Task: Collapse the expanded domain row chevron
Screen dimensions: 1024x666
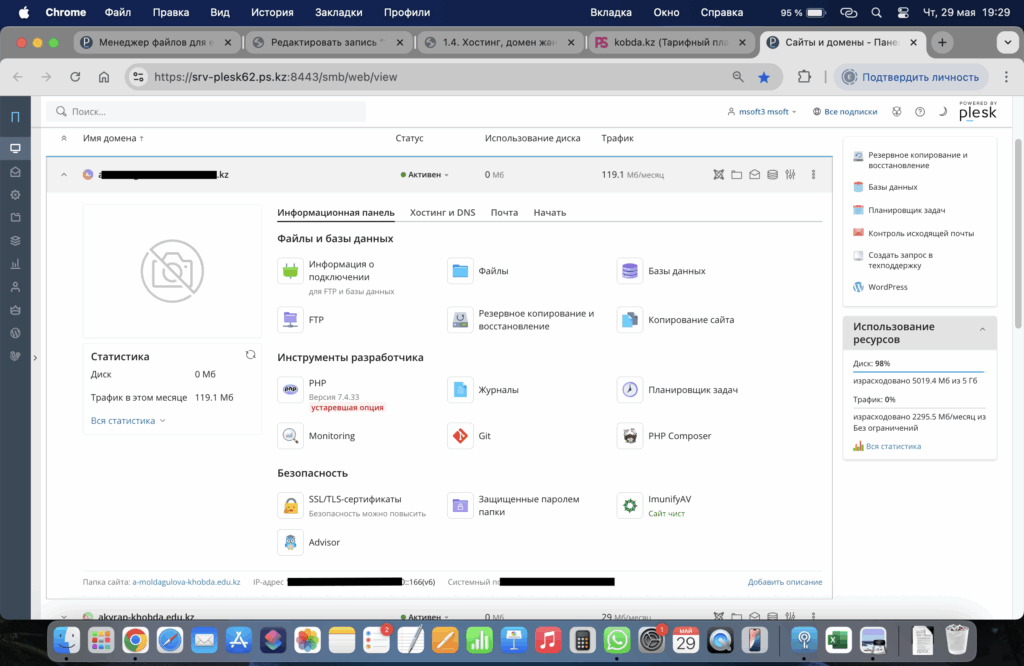Action: point(64,175)
